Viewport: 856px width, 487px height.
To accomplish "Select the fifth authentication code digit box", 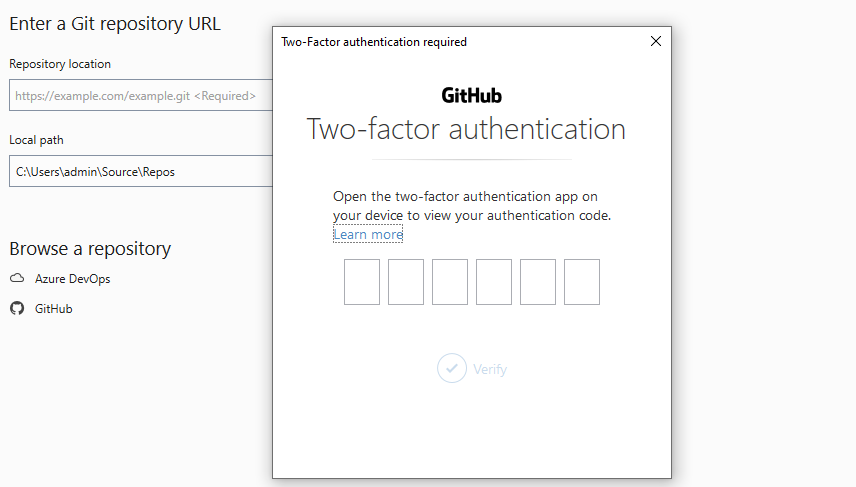I will (538, 282).
